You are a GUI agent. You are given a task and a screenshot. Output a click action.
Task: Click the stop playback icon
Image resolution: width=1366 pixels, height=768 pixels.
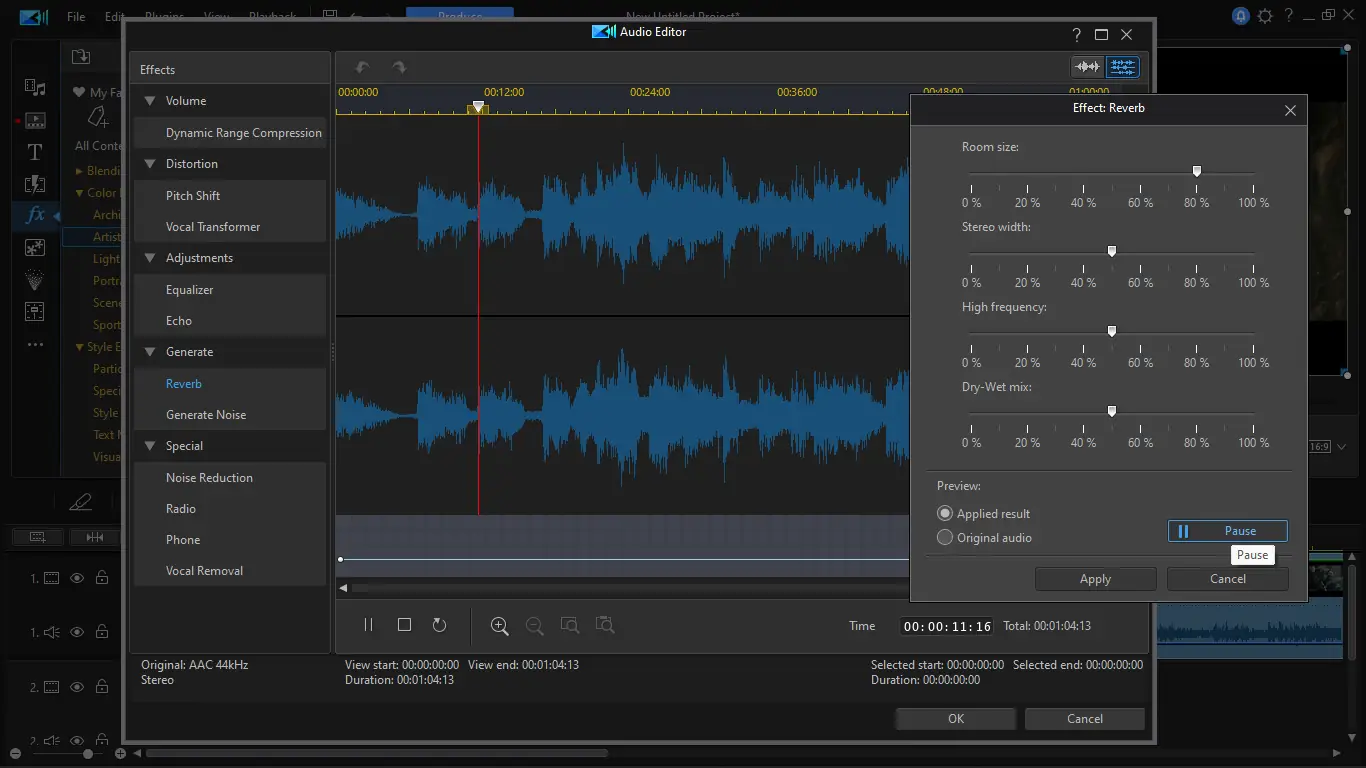[404, 625]
